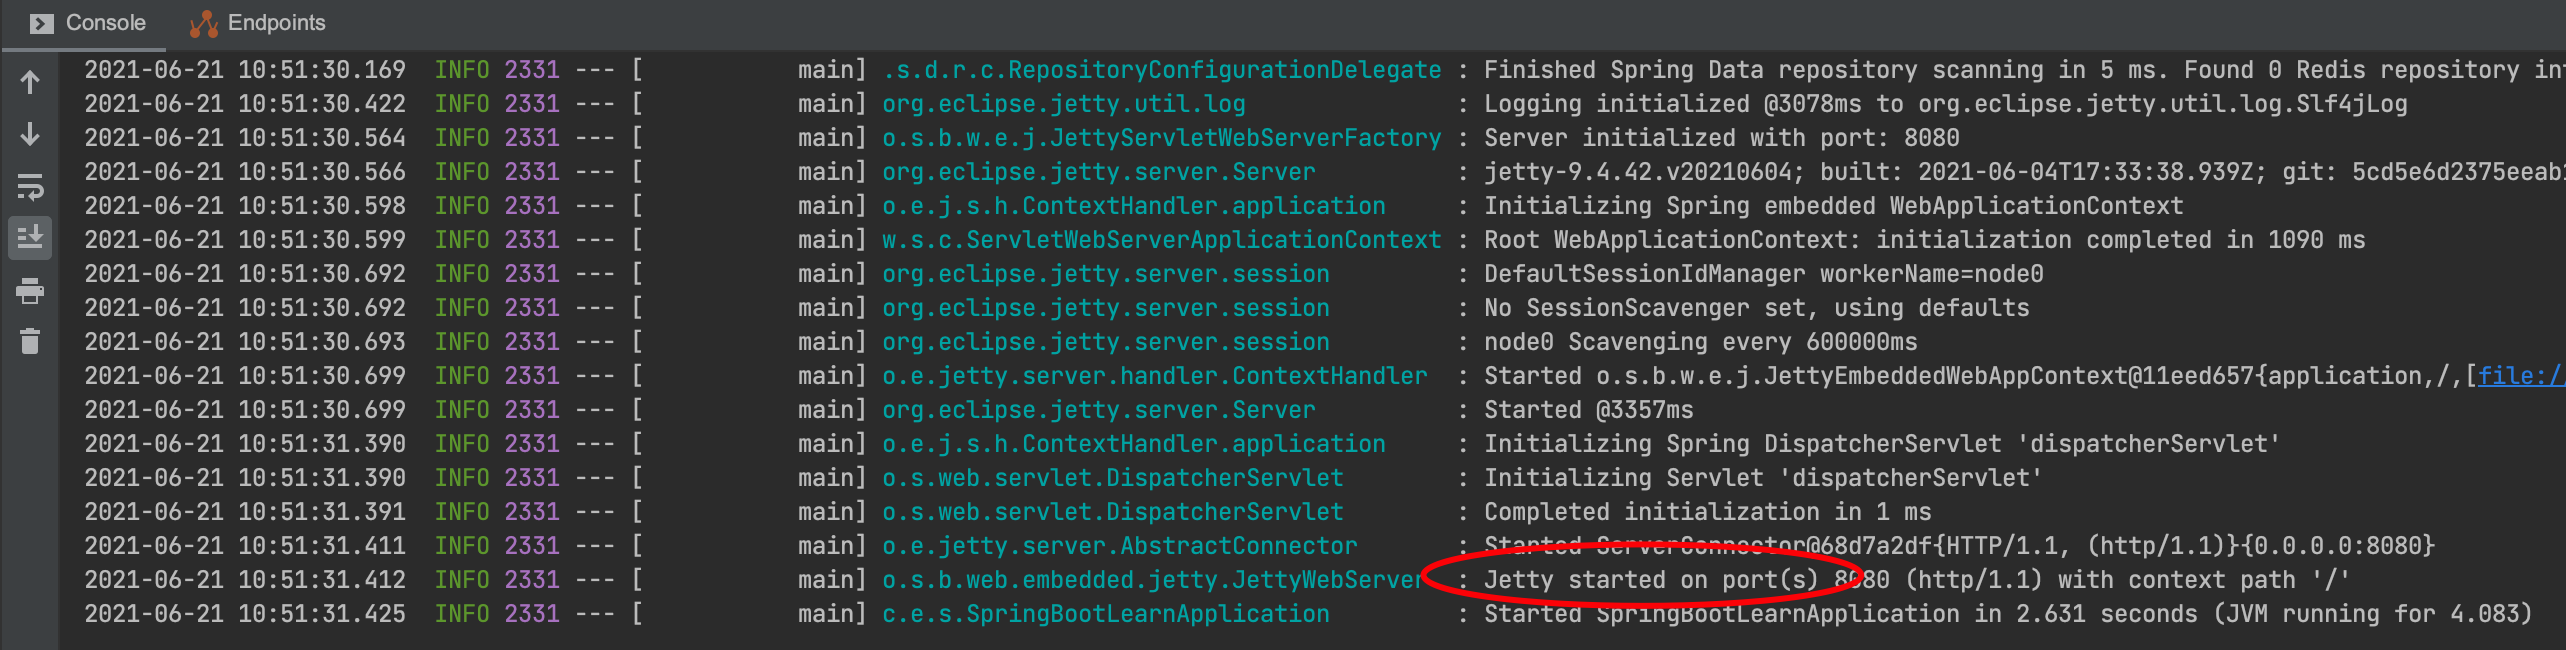Click the Up the Stack Trace arrow
2566x650 pixels.
coord(30,82)
